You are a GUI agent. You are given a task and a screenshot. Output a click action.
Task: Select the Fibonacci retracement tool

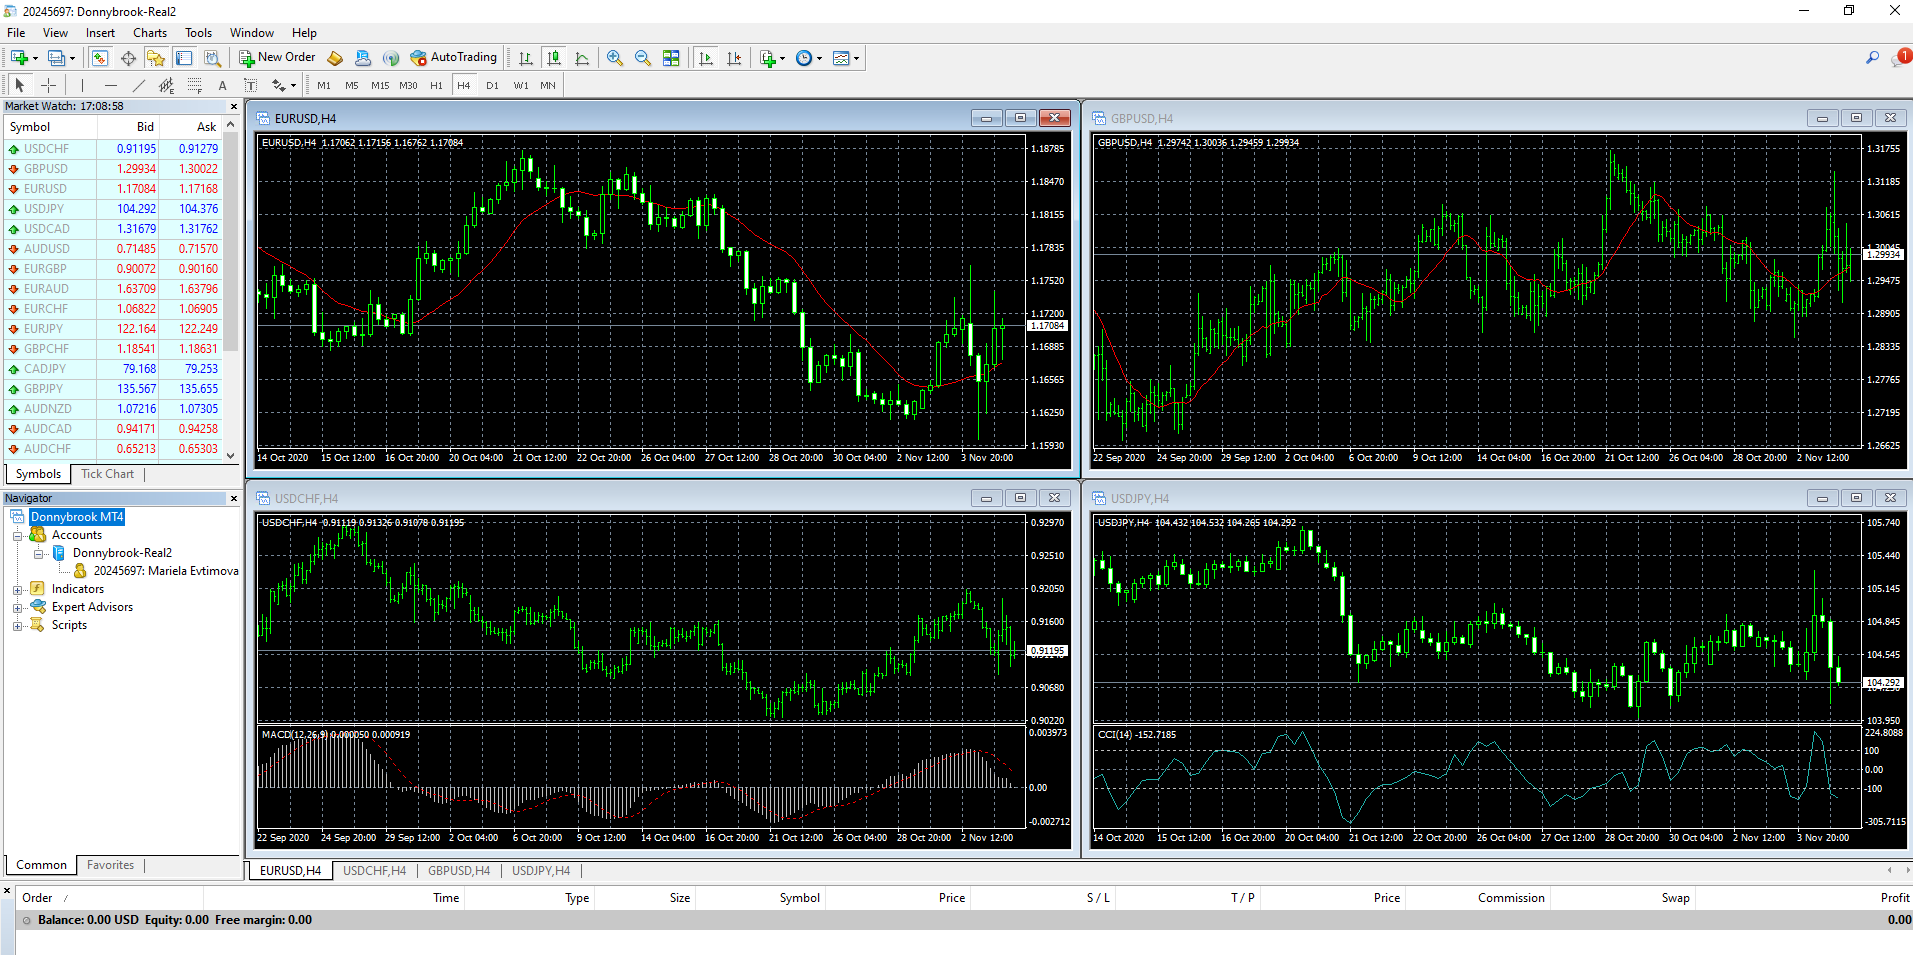(x=194, y=85)
